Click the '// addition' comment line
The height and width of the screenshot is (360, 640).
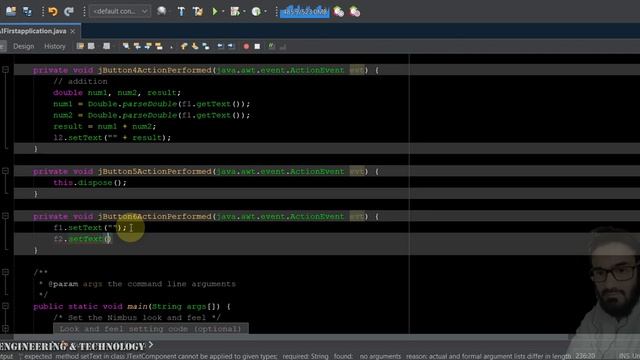click(x=80, y=81)
